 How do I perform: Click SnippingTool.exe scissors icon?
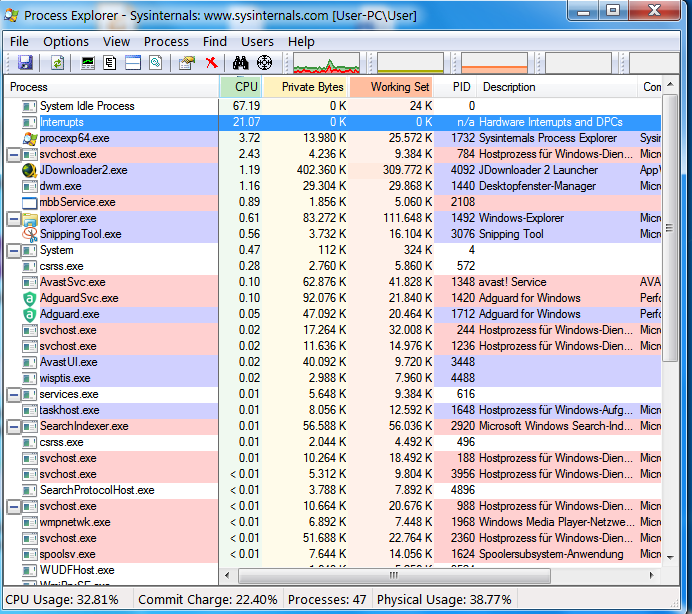tap(30, 234)
